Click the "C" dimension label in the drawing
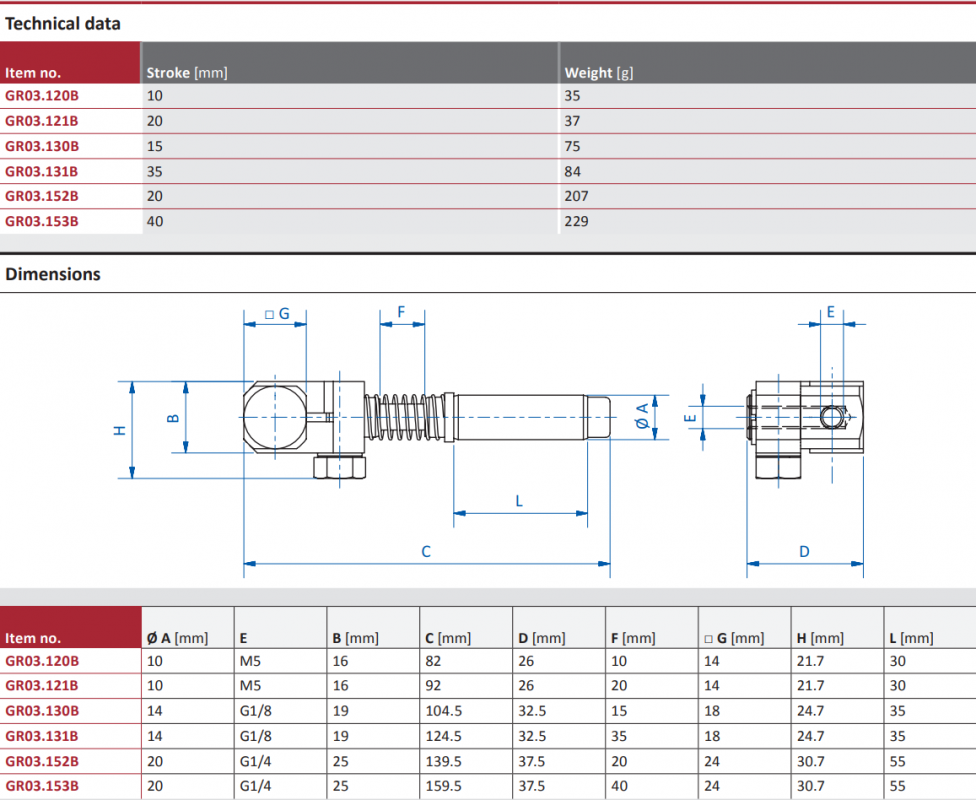 click(x=426, y=552)
